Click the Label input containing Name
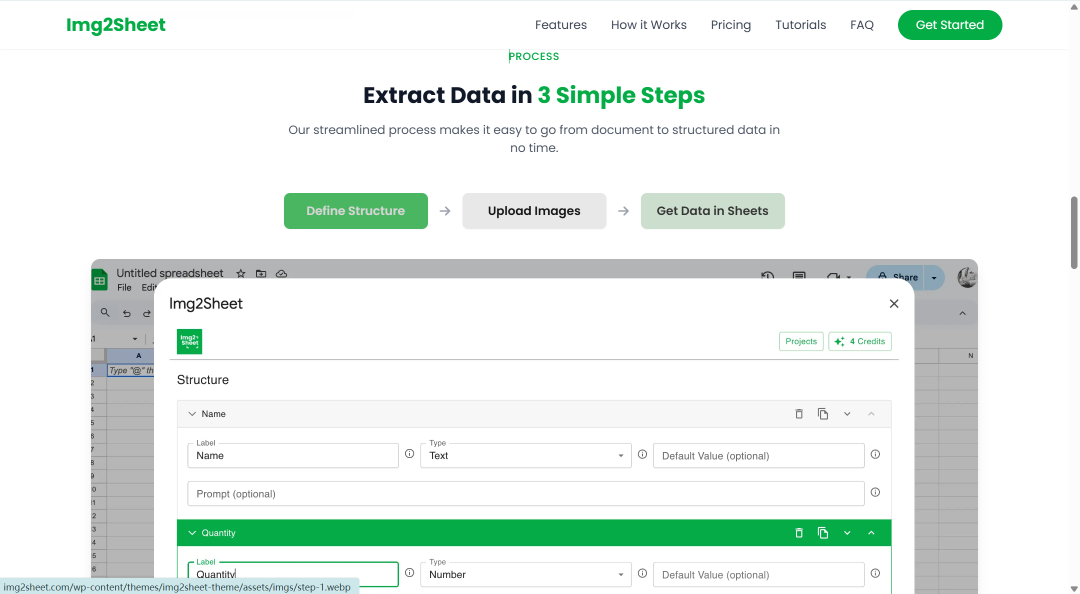 293,455
